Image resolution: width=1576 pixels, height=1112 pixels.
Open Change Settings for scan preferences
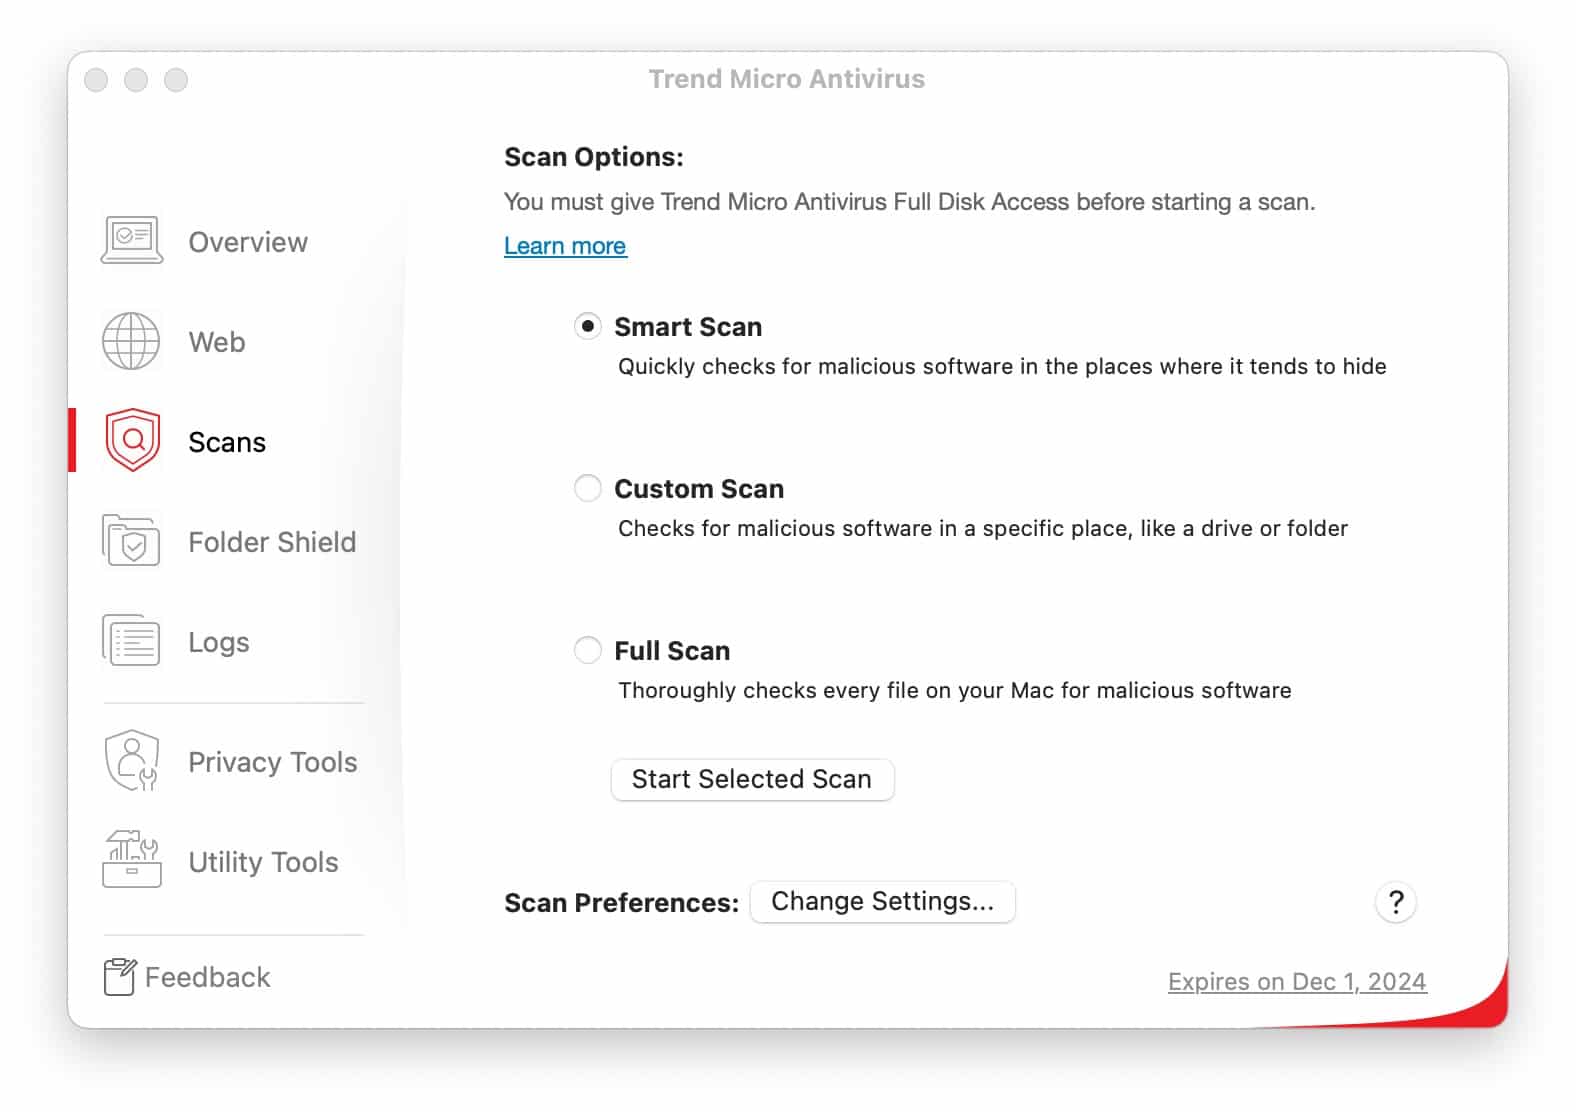[x=883, y=901]
